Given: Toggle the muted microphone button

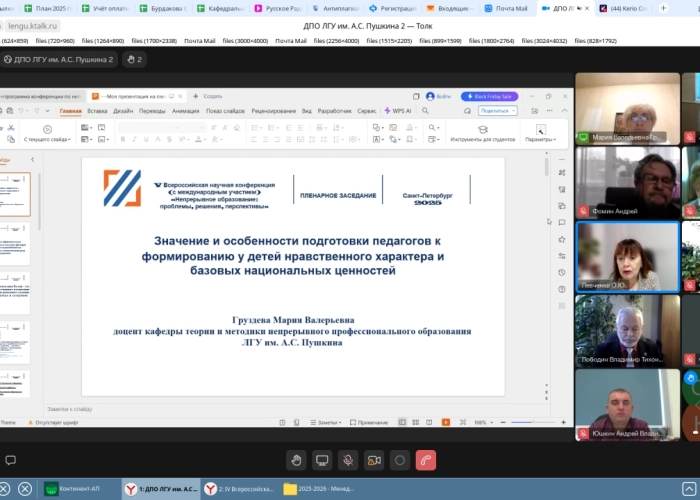Looking at the screenshot, I should [x=348, y=460].
